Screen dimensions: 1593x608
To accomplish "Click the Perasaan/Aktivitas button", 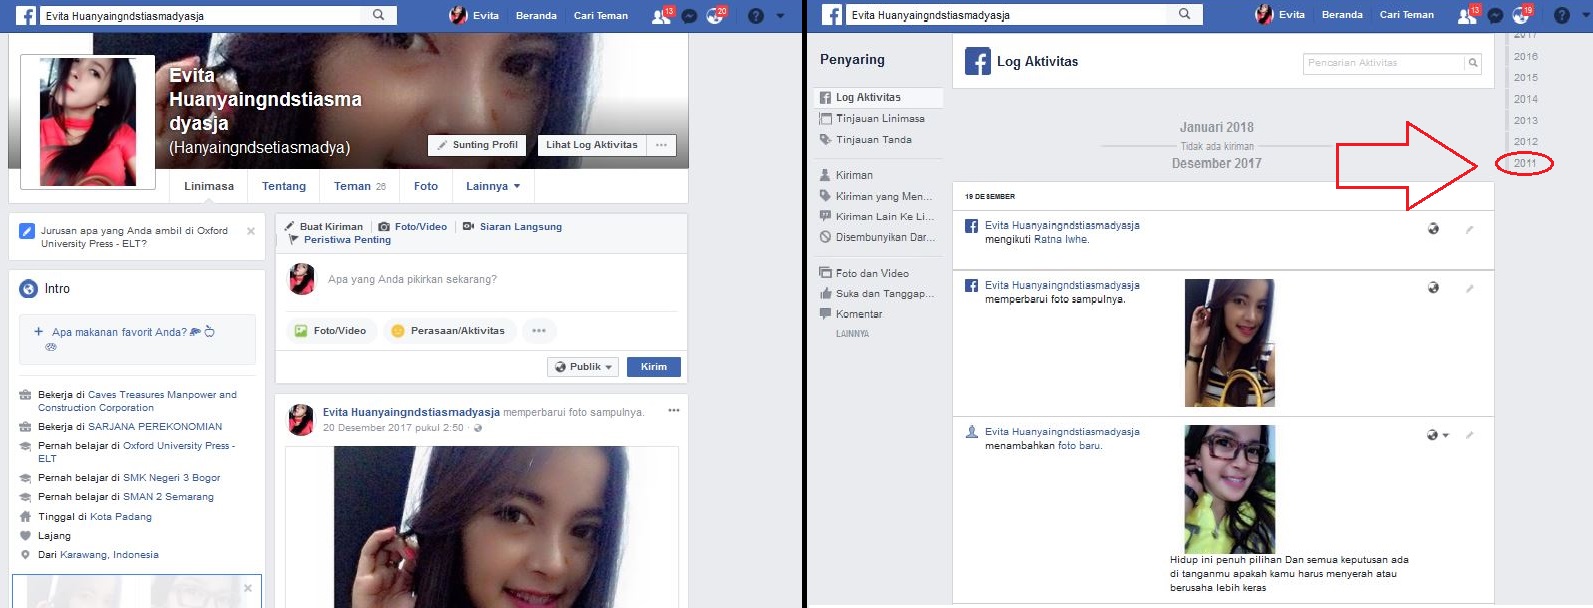I will click(449, 331).
